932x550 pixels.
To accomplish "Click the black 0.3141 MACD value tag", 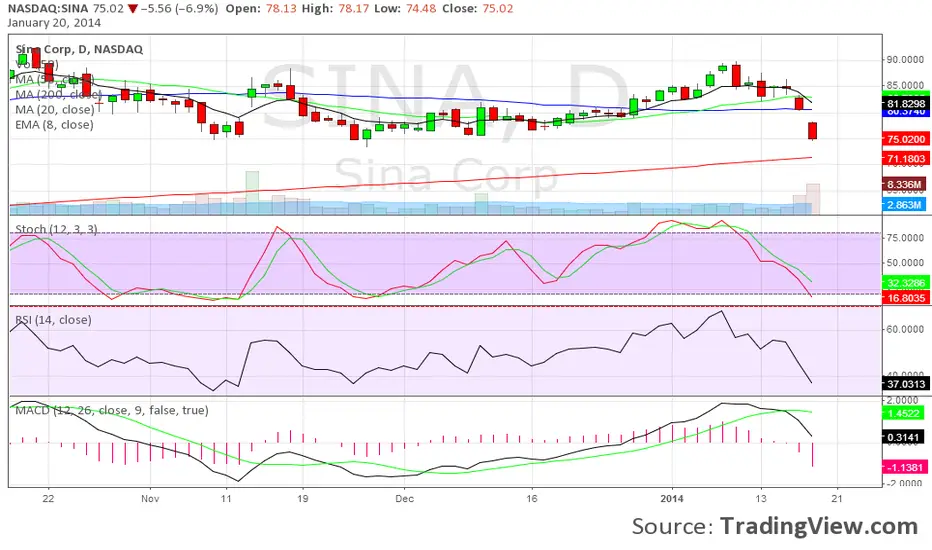I will coord(903,438).
